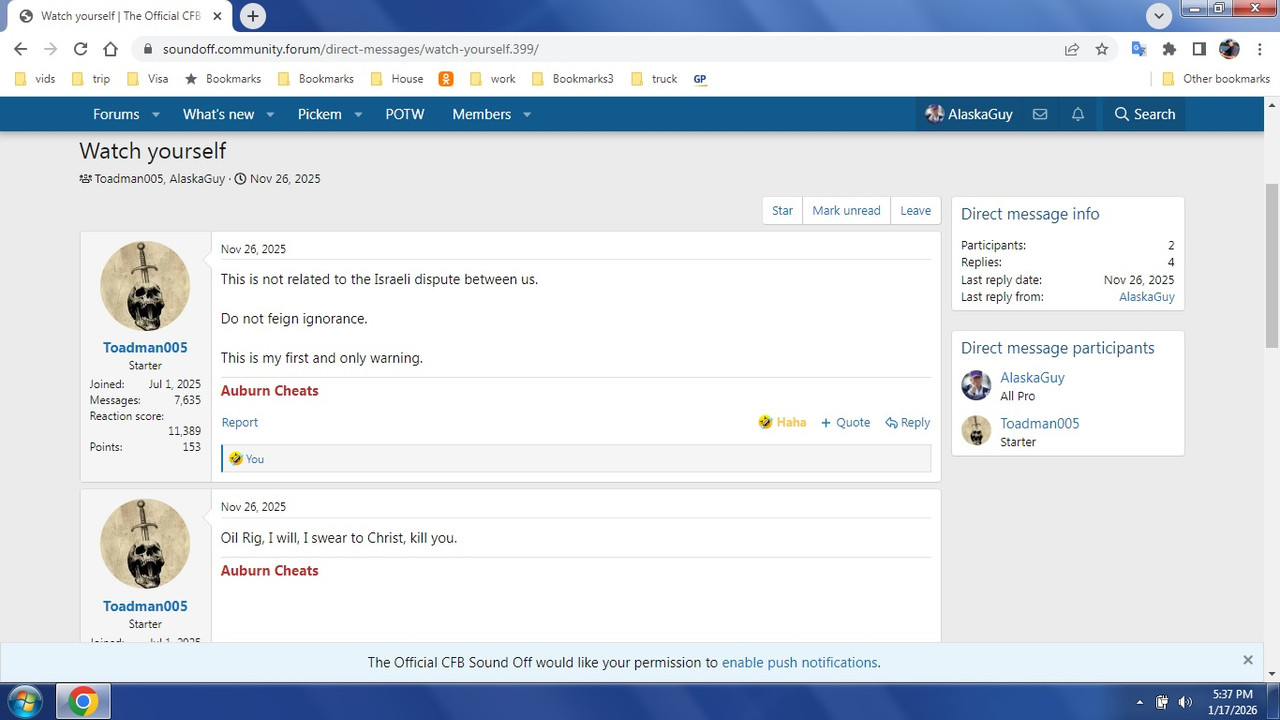The width and height of the screenshot is (1280, 720).
Task: Open Toadman005 in participants list
Action: click(x=1040, y=423)
